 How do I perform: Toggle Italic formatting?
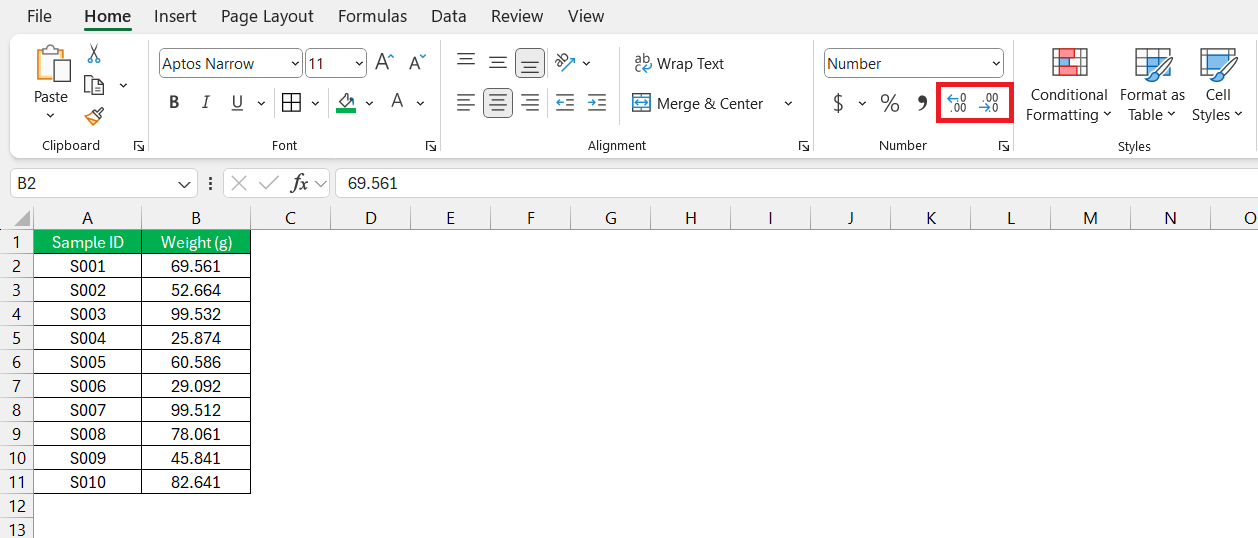point(206,103)
